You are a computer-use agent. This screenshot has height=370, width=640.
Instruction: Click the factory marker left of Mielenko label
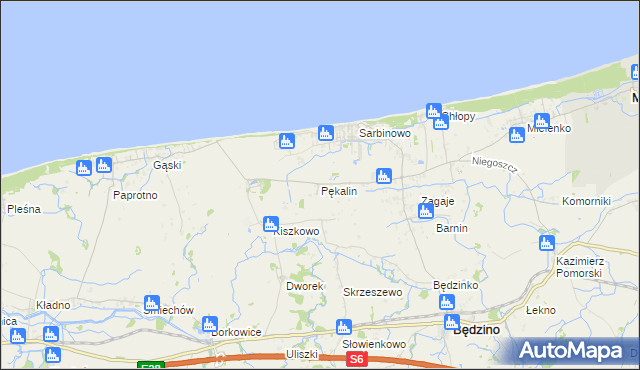click(517, 135)
